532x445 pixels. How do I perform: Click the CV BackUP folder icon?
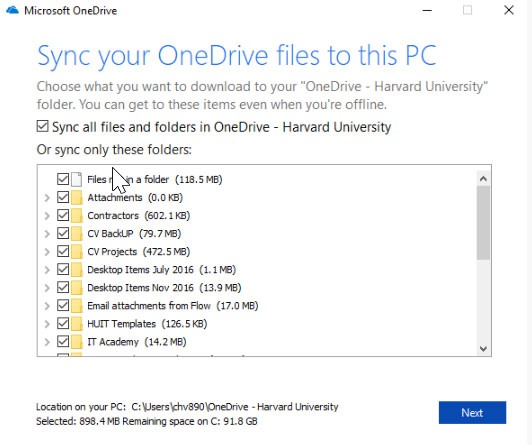tap(77, 233)
